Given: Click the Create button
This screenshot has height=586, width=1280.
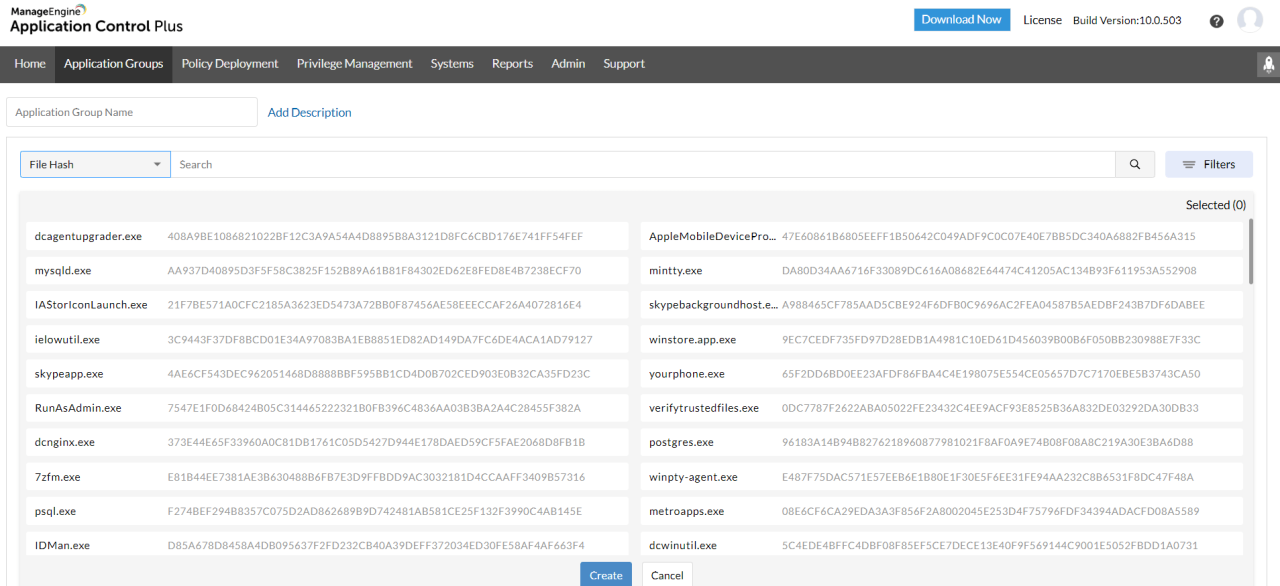Looking at the screenshot, I should (x=605, y=574).
